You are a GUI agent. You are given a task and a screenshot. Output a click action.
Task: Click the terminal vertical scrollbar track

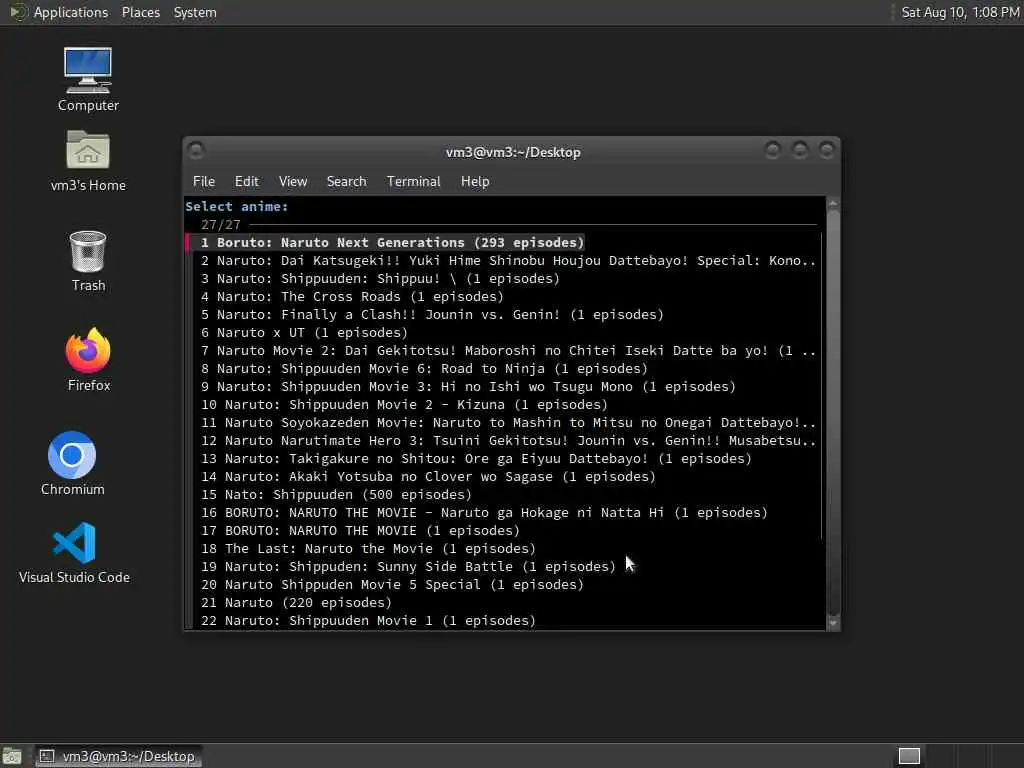tap(833, 413)
